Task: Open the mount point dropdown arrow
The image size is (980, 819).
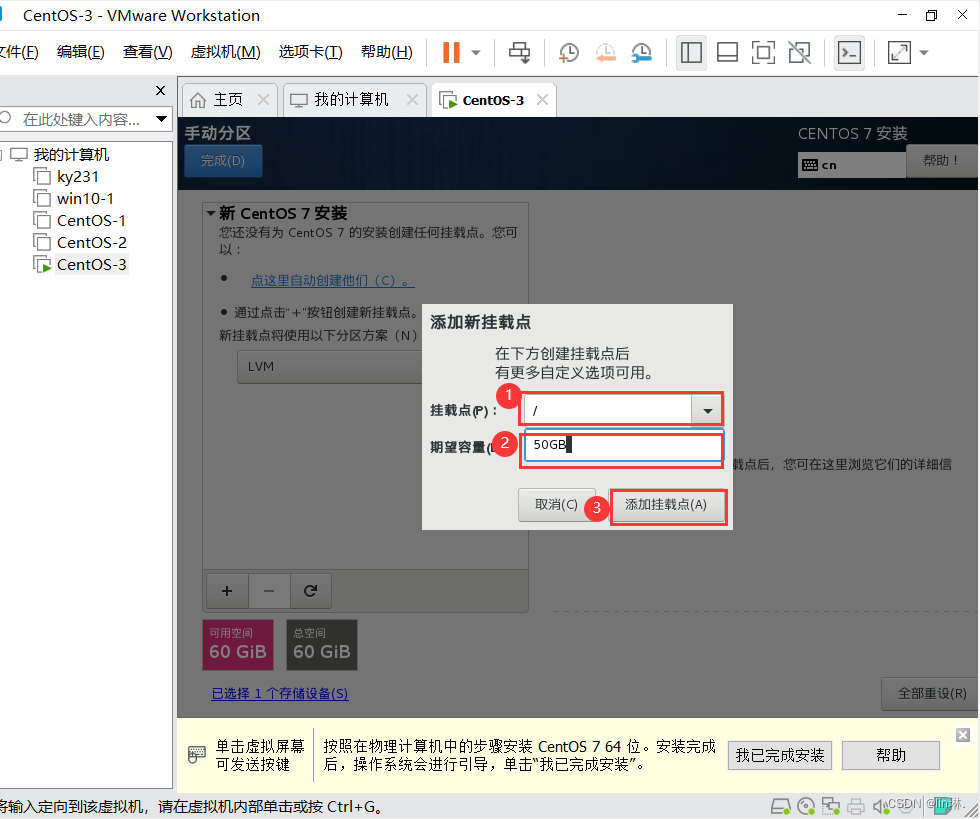Action: point(708,411)
